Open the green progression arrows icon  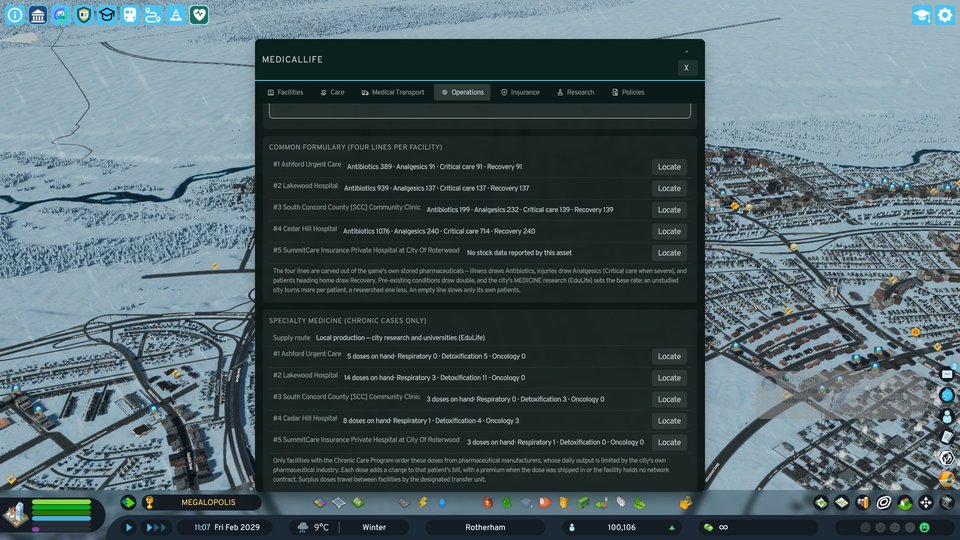128,503
